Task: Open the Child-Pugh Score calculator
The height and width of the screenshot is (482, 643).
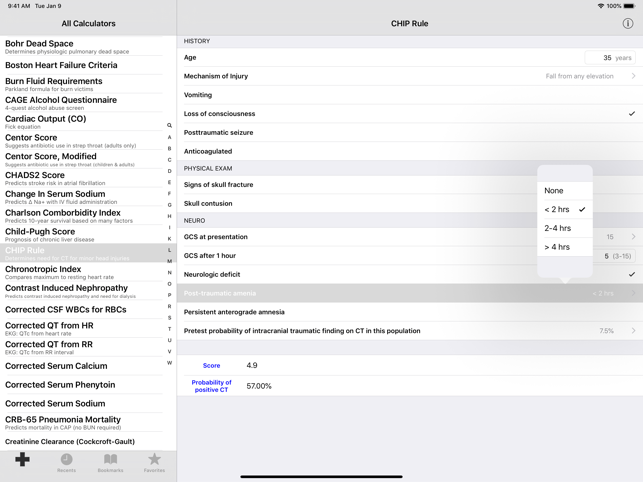Action: point(82,234)
